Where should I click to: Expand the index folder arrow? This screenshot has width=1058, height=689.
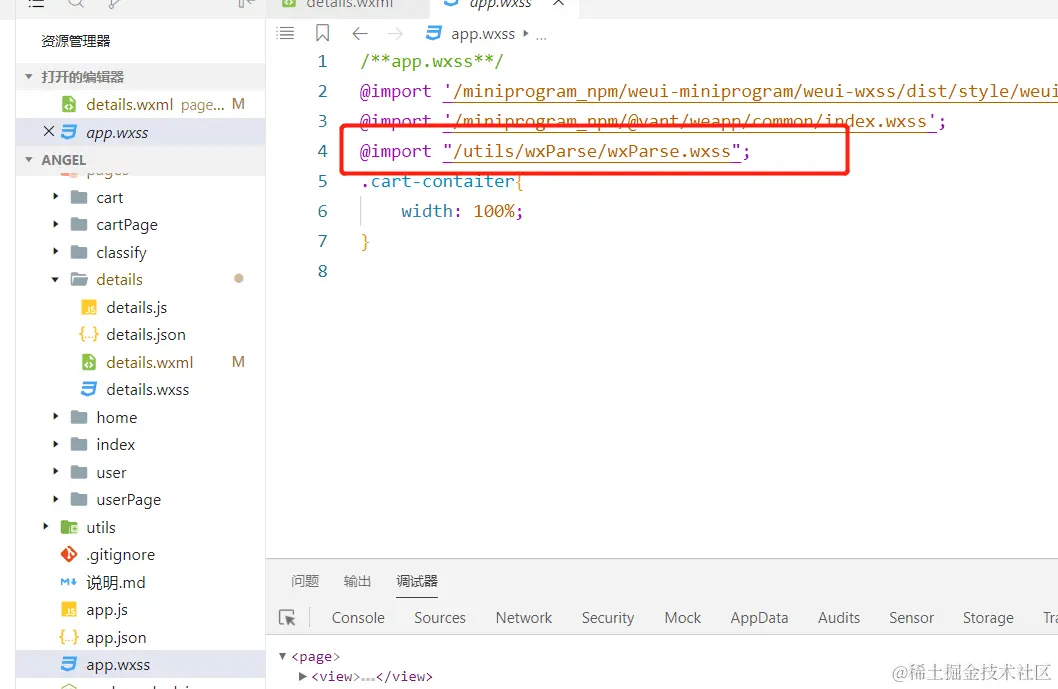click(55, 444)
